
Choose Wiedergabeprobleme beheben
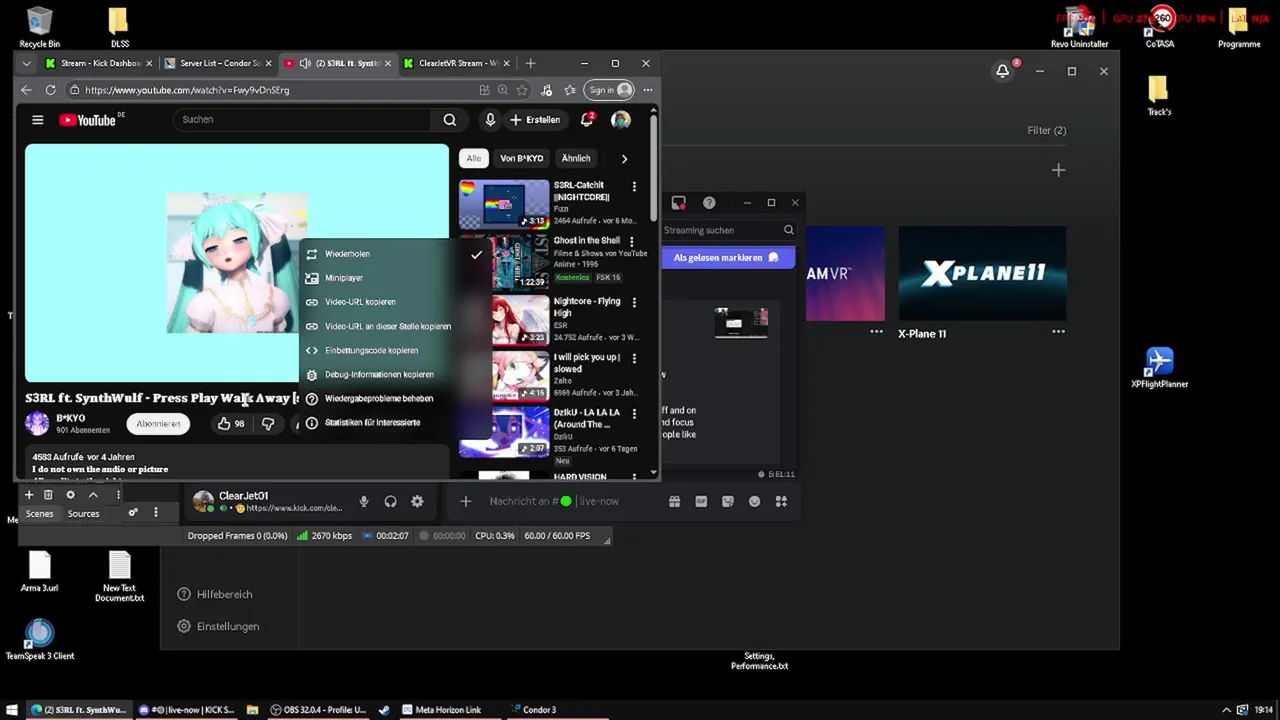coord(380,398)
